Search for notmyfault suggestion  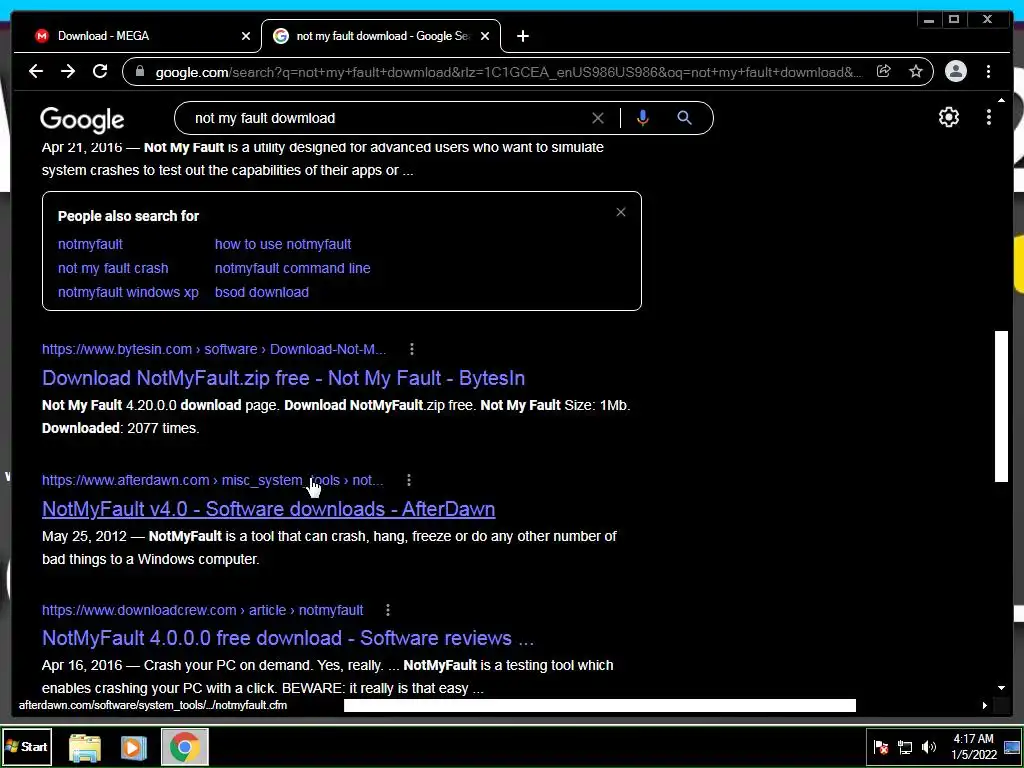(90, 244)
